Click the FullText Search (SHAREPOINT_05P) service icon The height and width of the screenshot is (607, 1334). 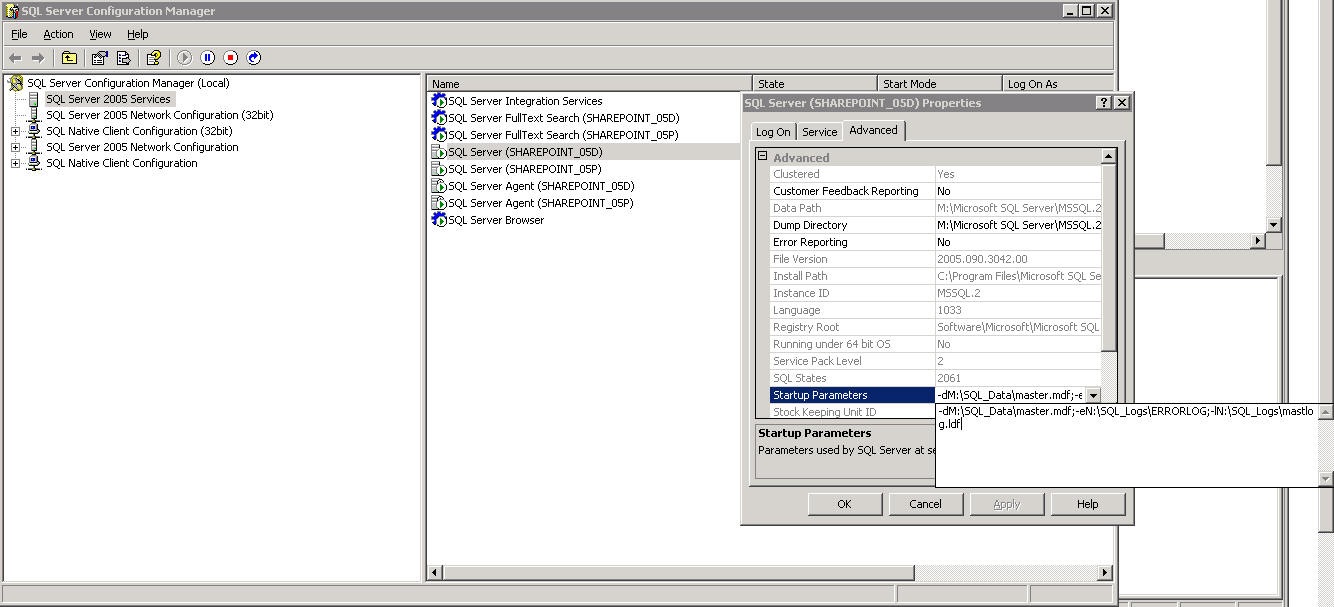439,135
